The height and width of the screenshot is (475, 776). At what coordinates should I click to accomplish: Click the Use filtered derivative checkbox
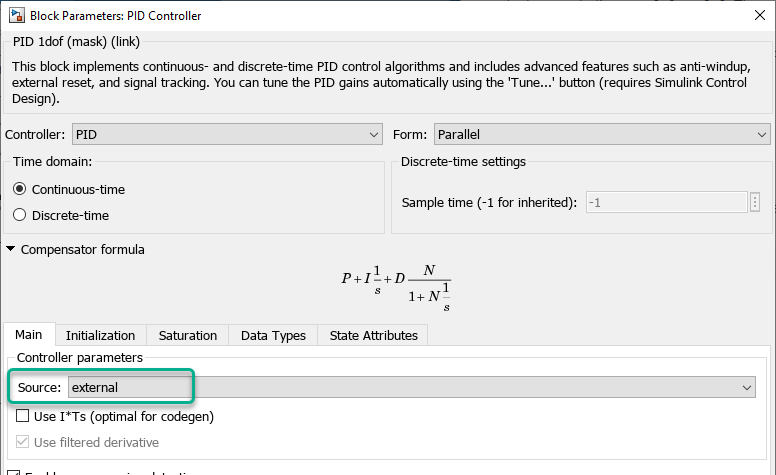(23, 442)
